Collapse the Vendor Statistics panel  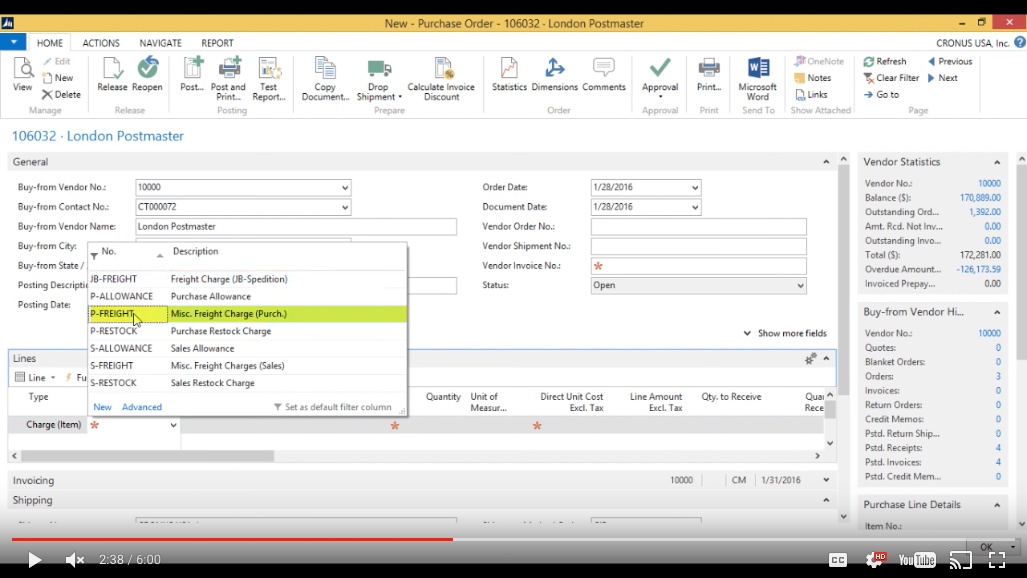click(997, 162)
